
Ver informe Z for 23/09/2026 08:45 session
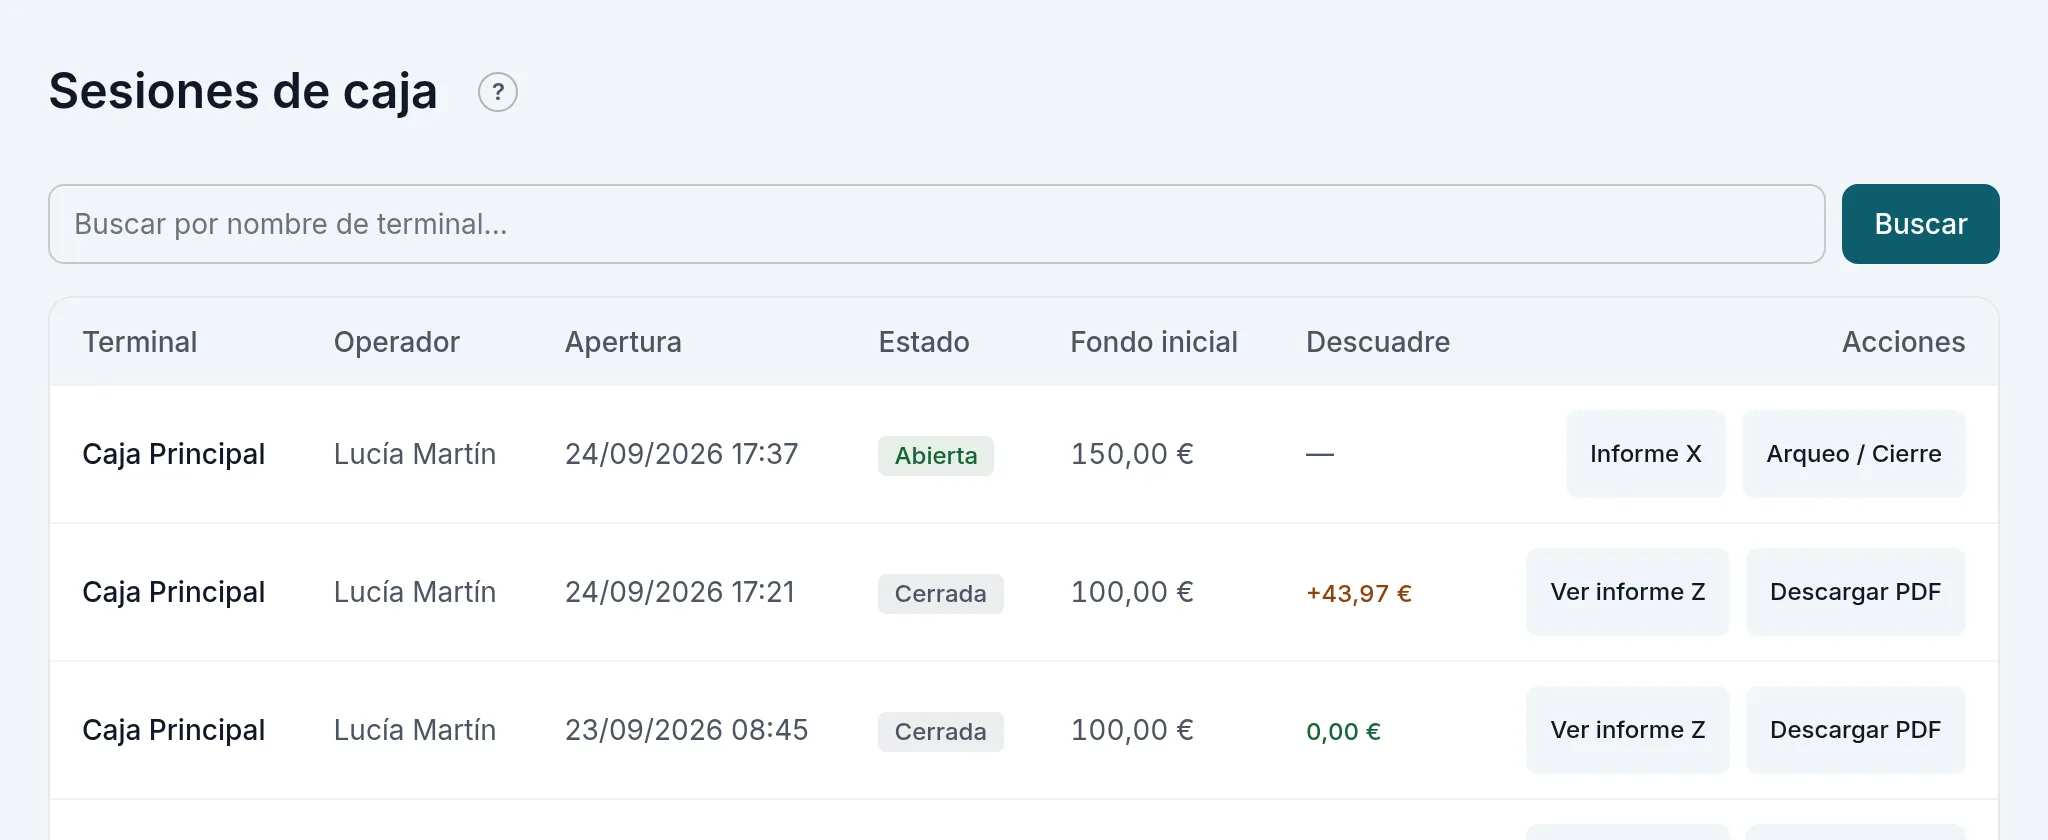[1628, 730]
